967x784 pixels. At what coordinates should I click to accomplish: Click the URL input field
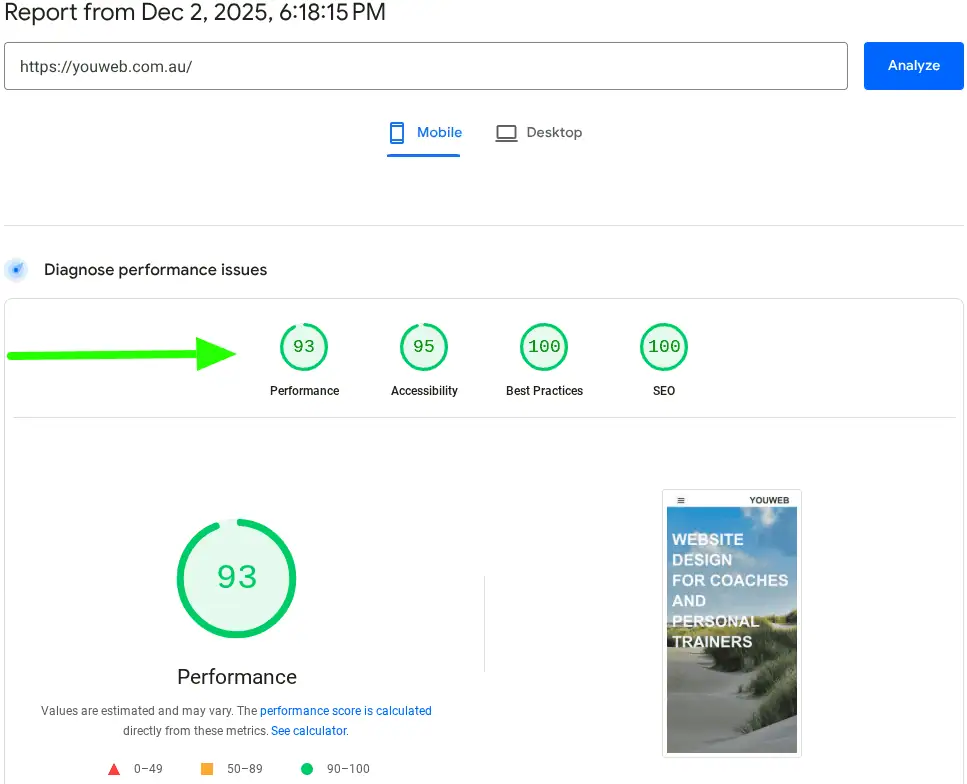[x=426, y=66]
